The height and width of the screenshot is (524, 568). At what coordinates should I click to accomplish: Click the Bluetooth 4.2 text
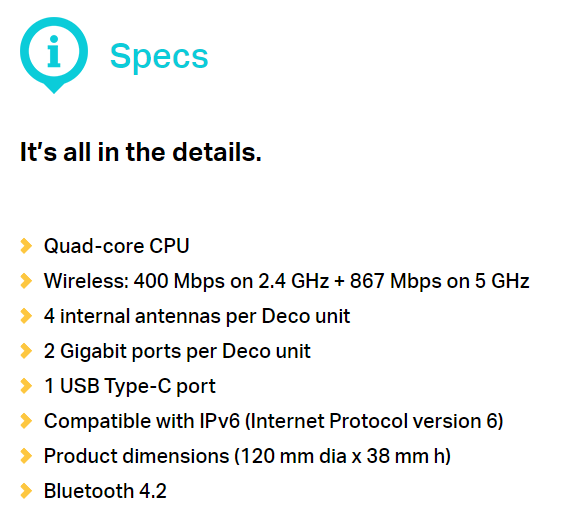coord(105,491)
